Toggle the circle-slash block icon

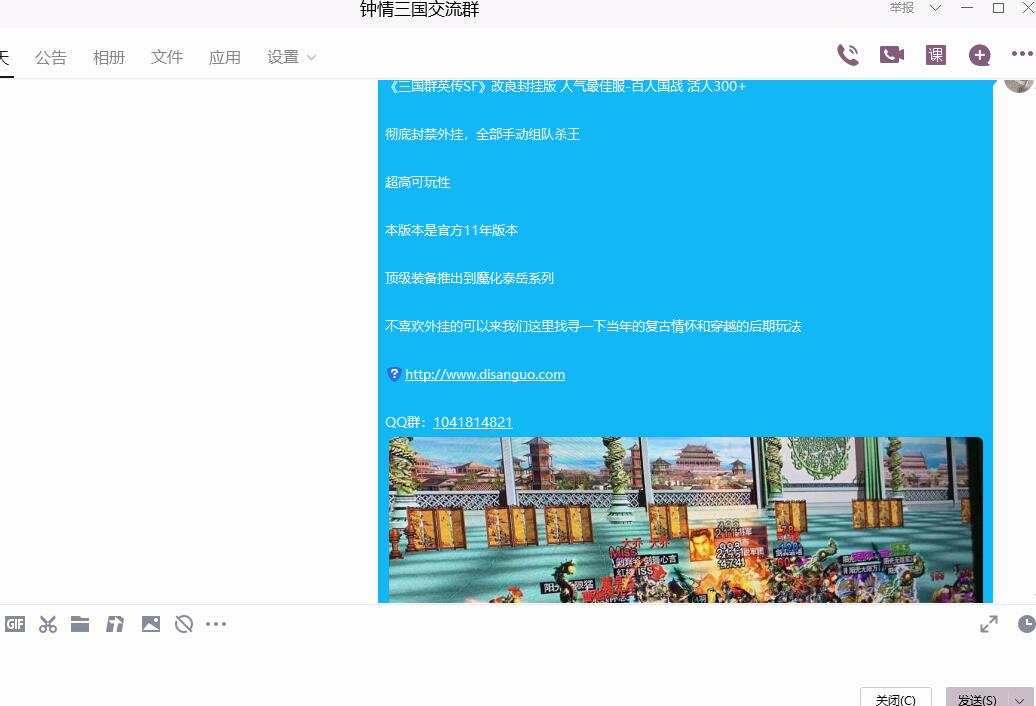(x=184, y=624)
